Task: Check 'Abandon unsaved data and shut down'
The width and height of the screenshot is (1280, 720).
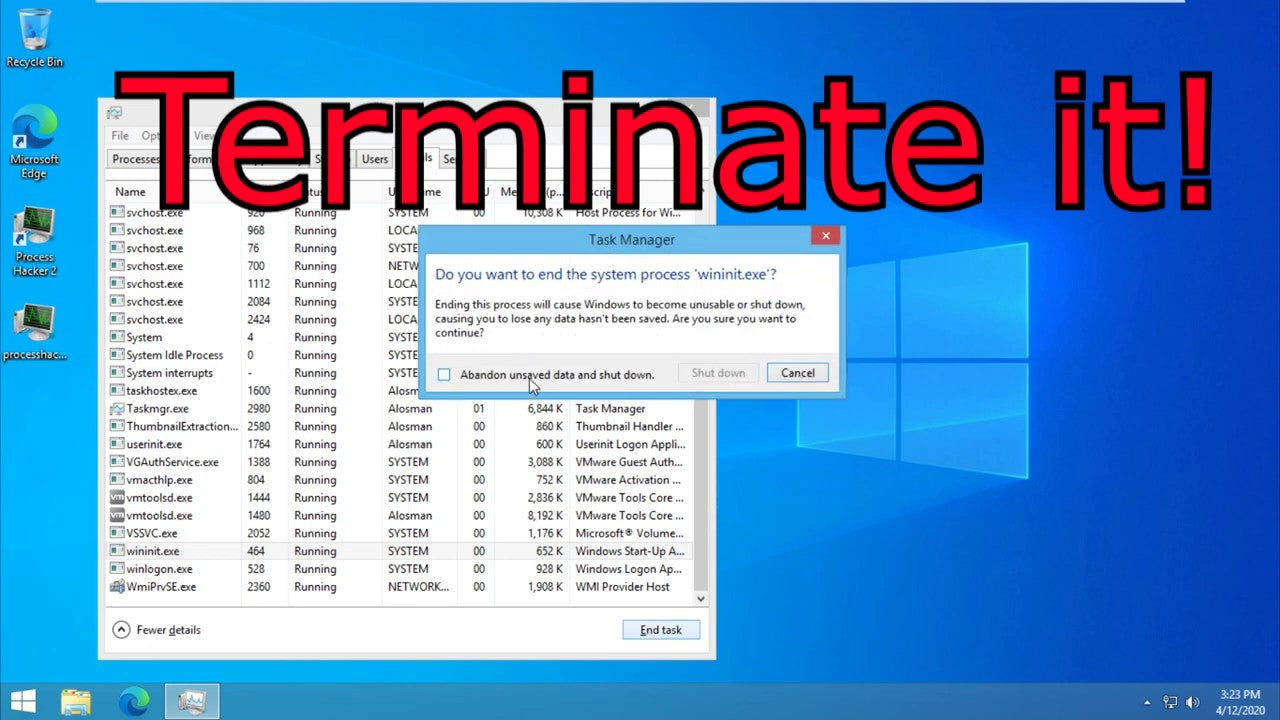Action: (x=444, y=374)
